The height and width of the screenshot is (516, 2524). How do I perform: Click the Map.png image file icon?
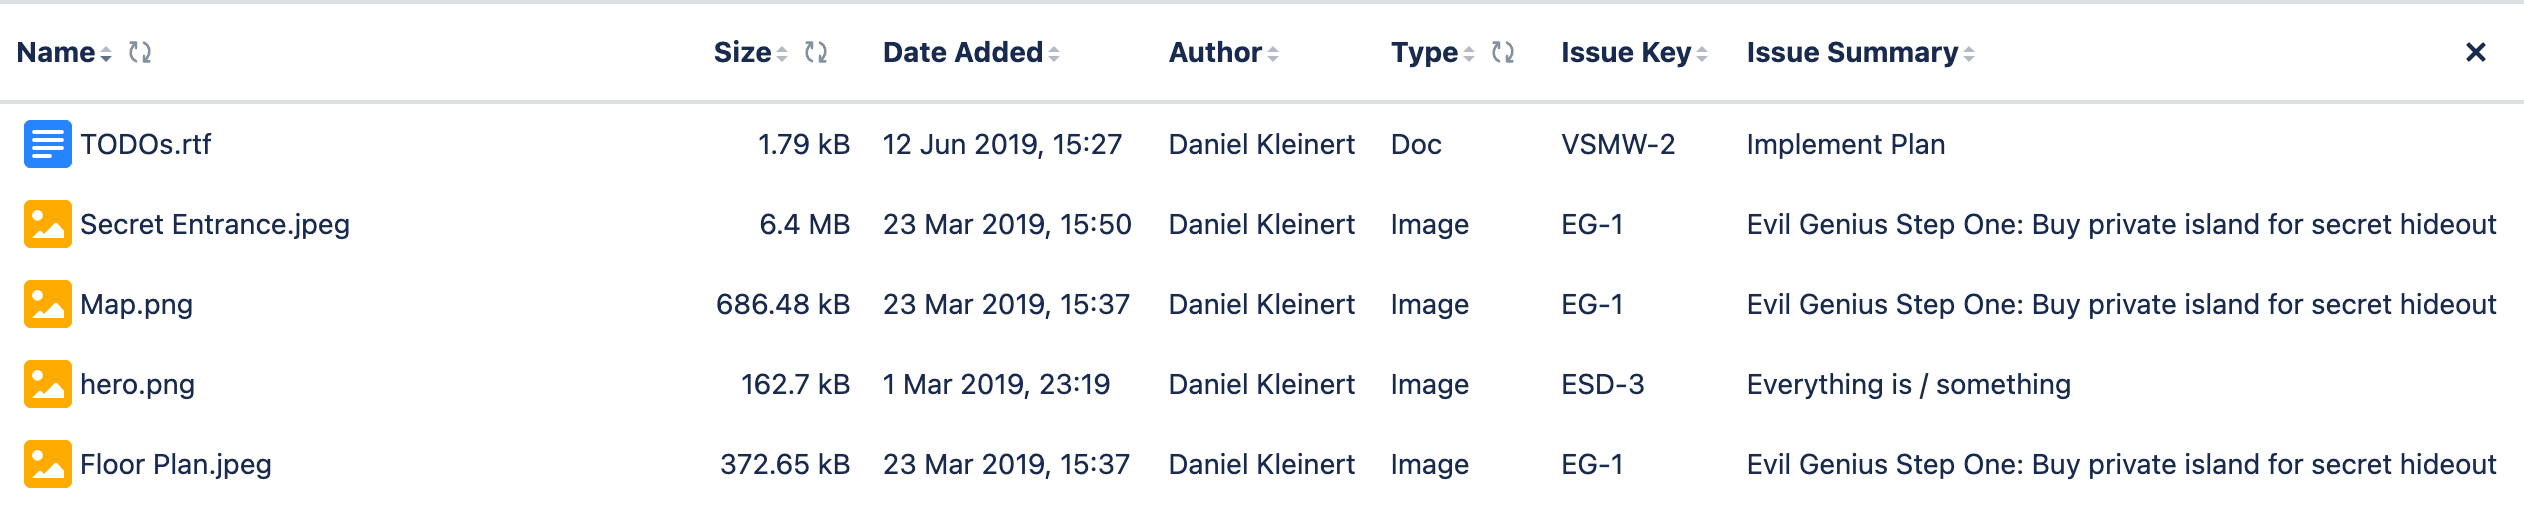coord(47,304)
